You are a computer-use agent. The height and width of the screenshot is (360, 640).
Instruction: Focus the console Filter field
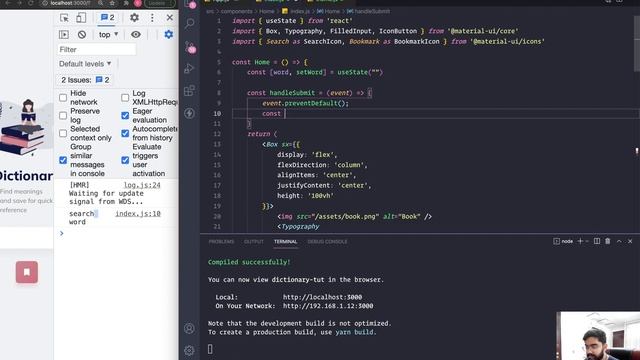tap(97, 49)
